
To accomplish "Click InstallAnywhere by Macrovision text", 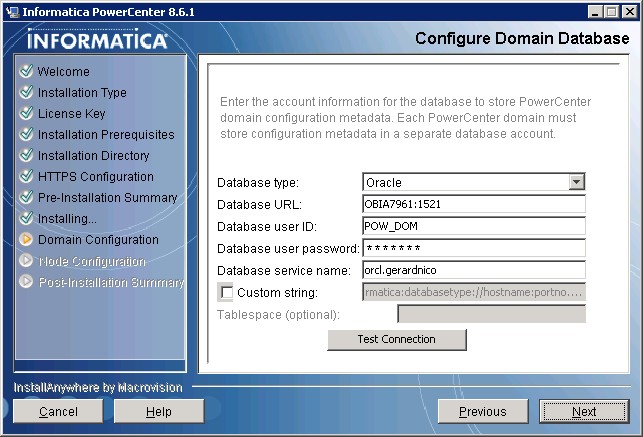I will [x=98, y=387].
